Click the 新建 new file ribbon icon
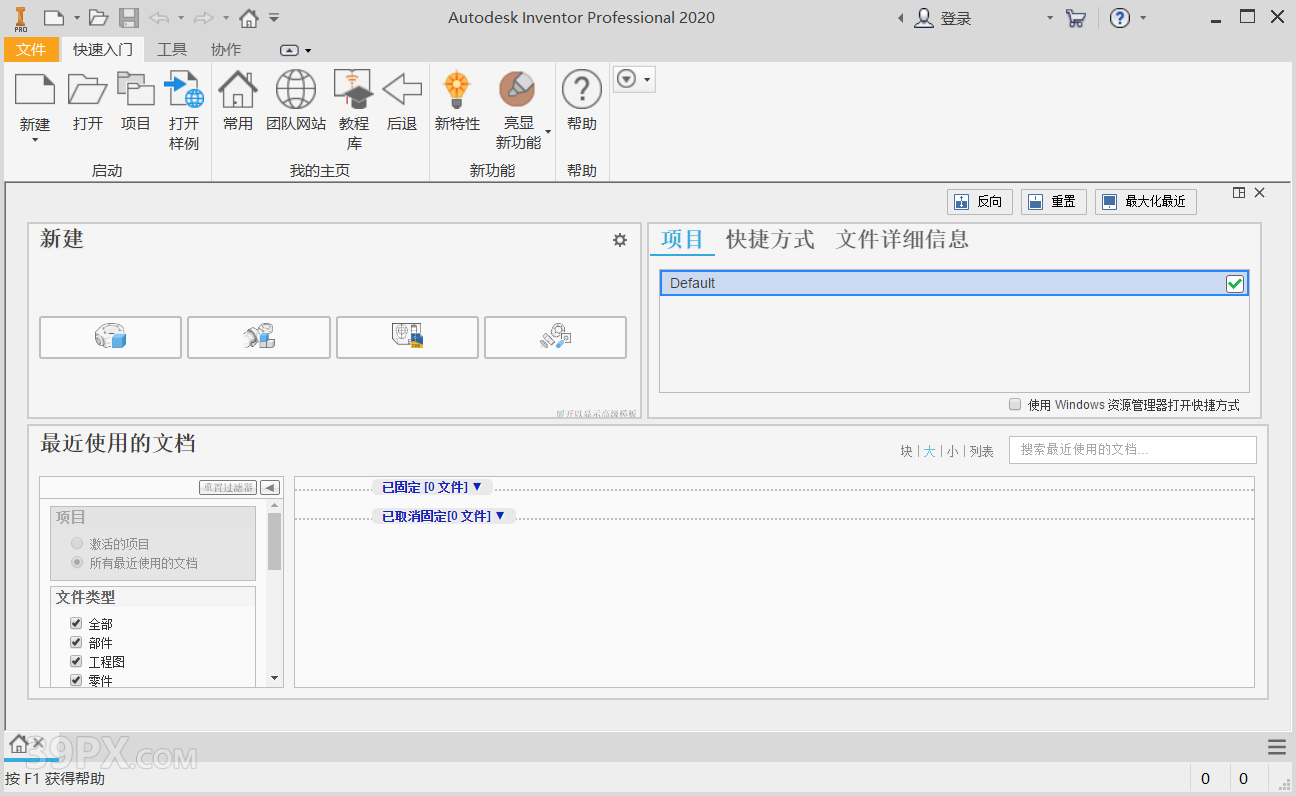 click(35, 90)
